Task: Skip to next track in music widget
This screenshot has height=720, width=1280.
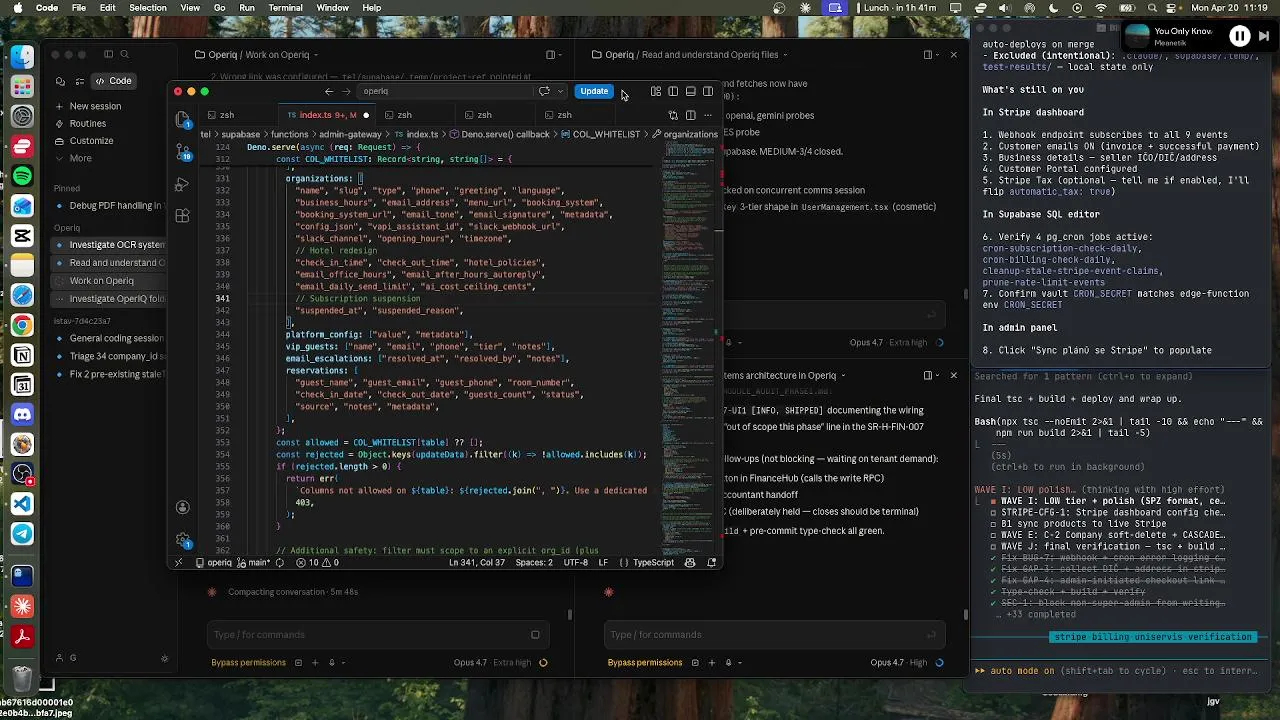Action: click(1263, 37)
